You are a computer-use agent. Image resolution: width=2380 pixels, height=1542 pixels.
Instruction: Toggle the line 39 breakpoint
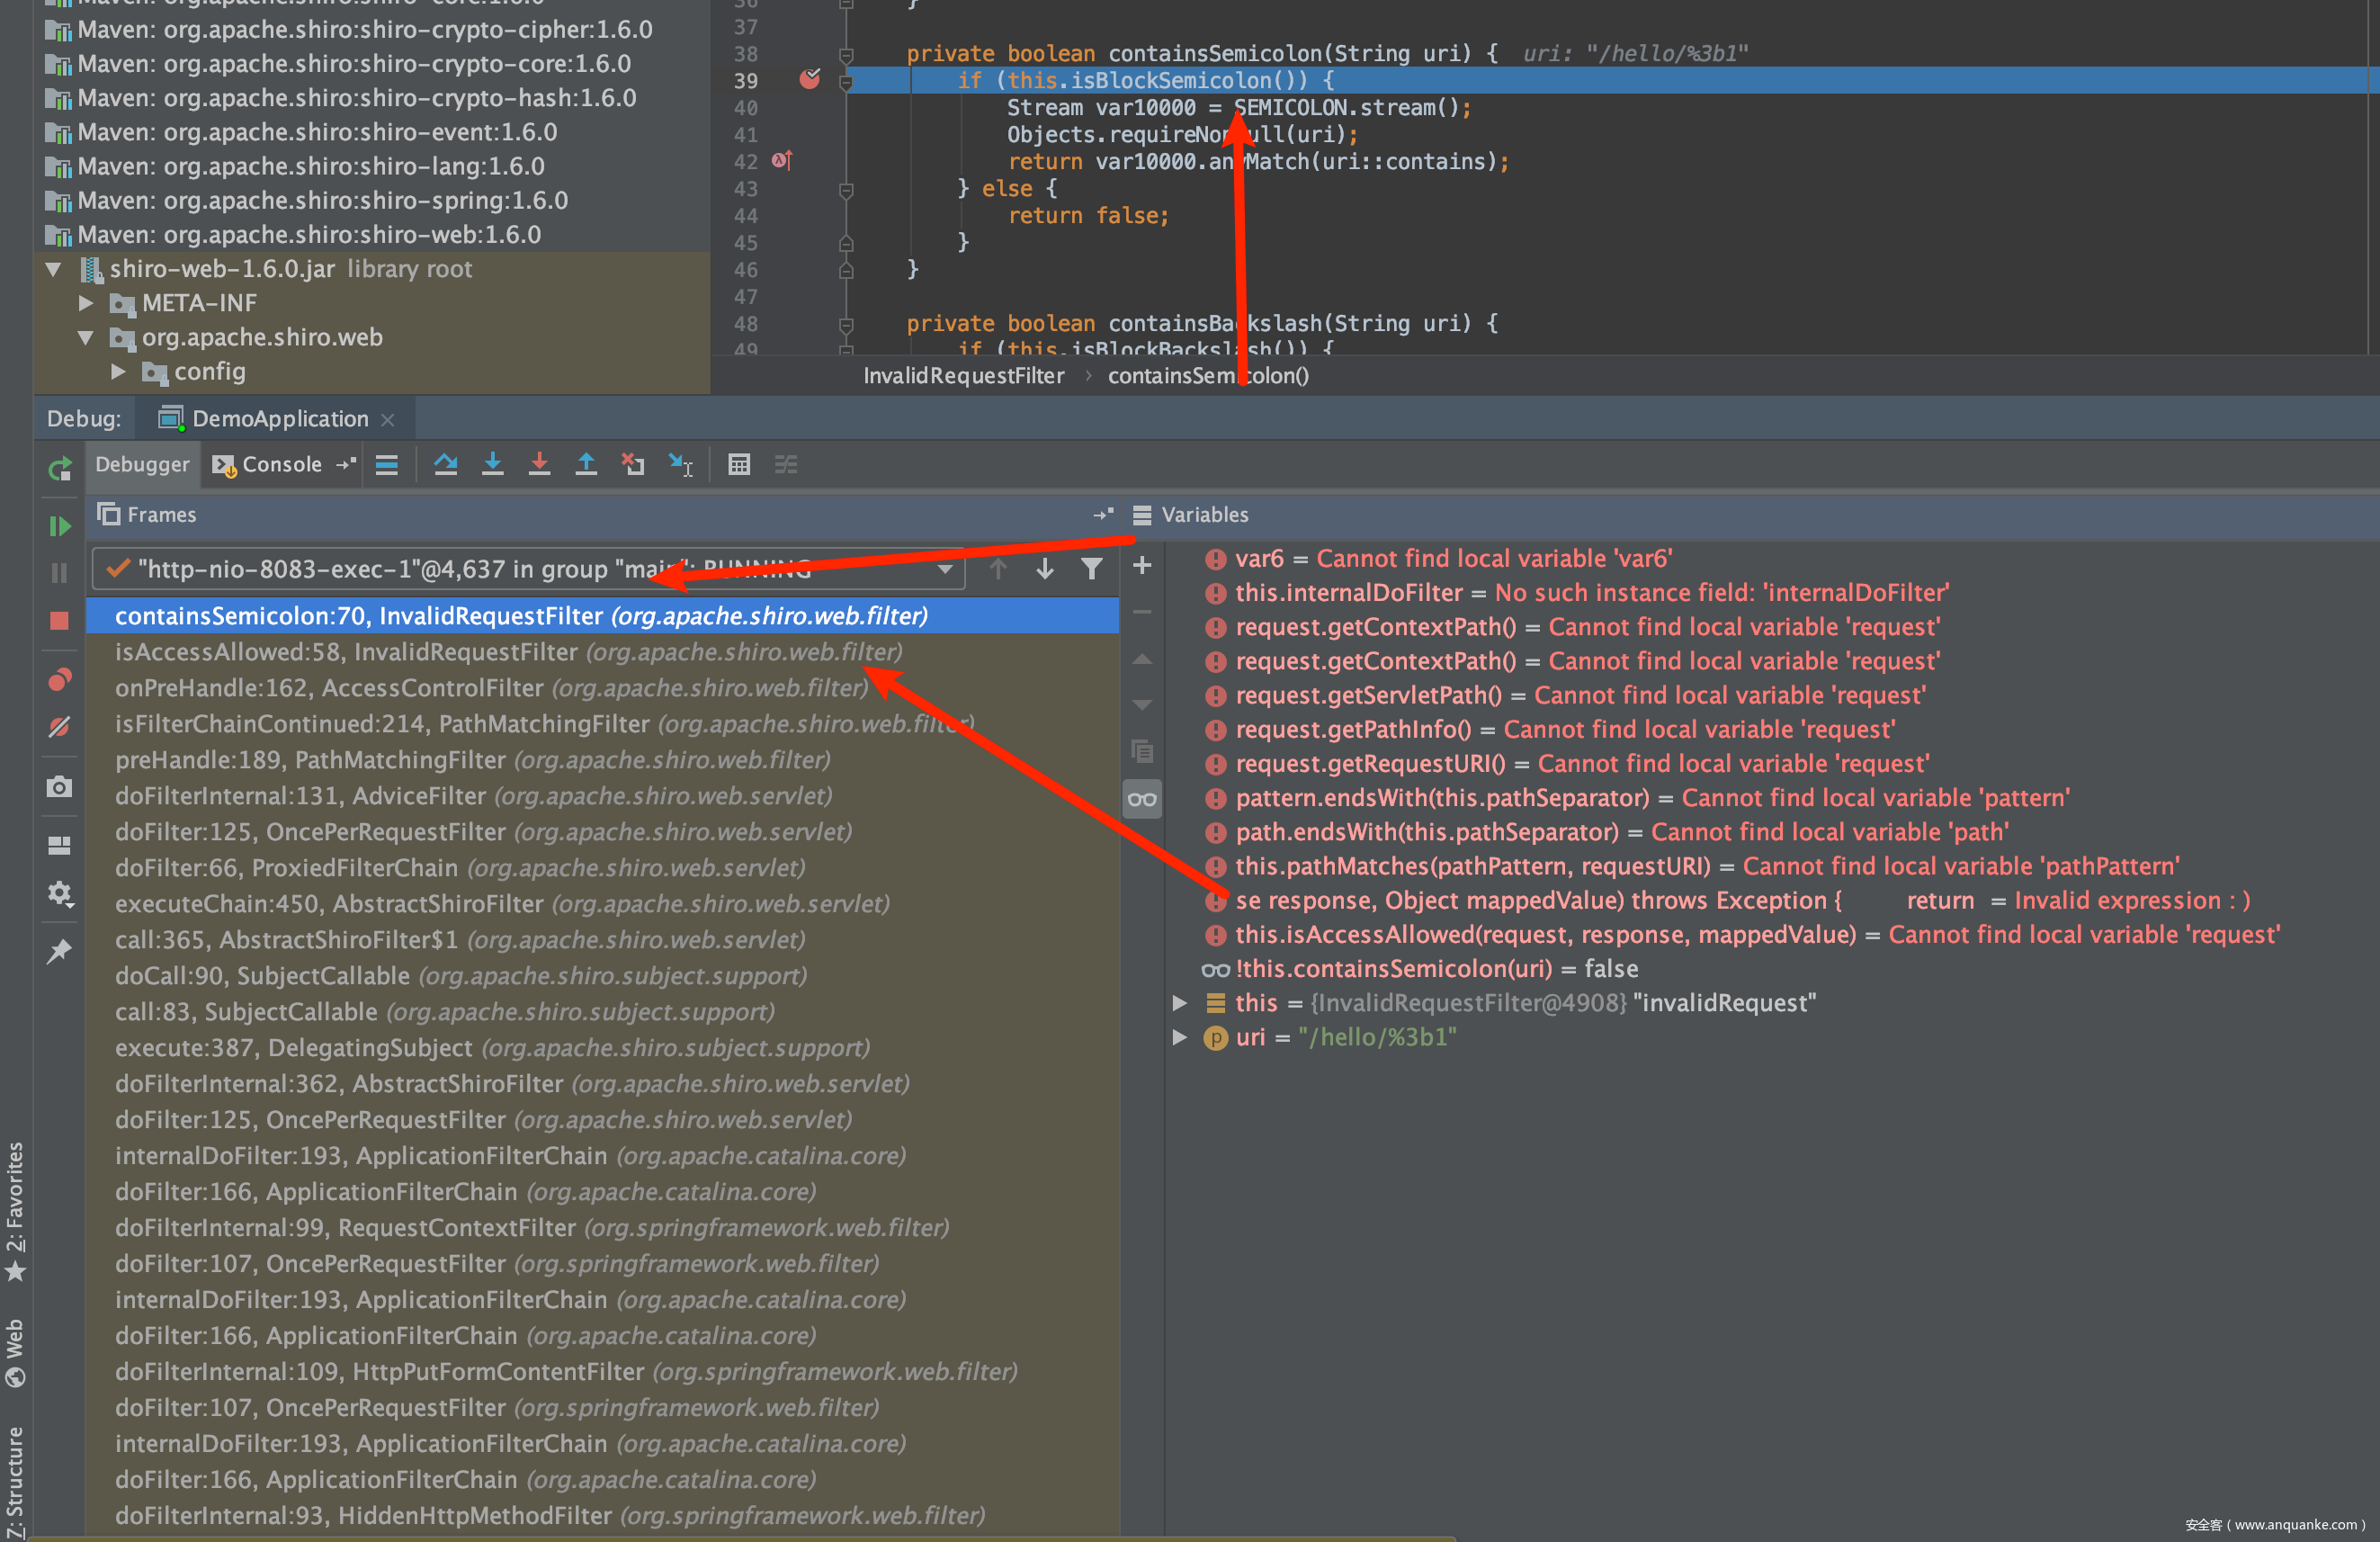click(x=809, y=79)
